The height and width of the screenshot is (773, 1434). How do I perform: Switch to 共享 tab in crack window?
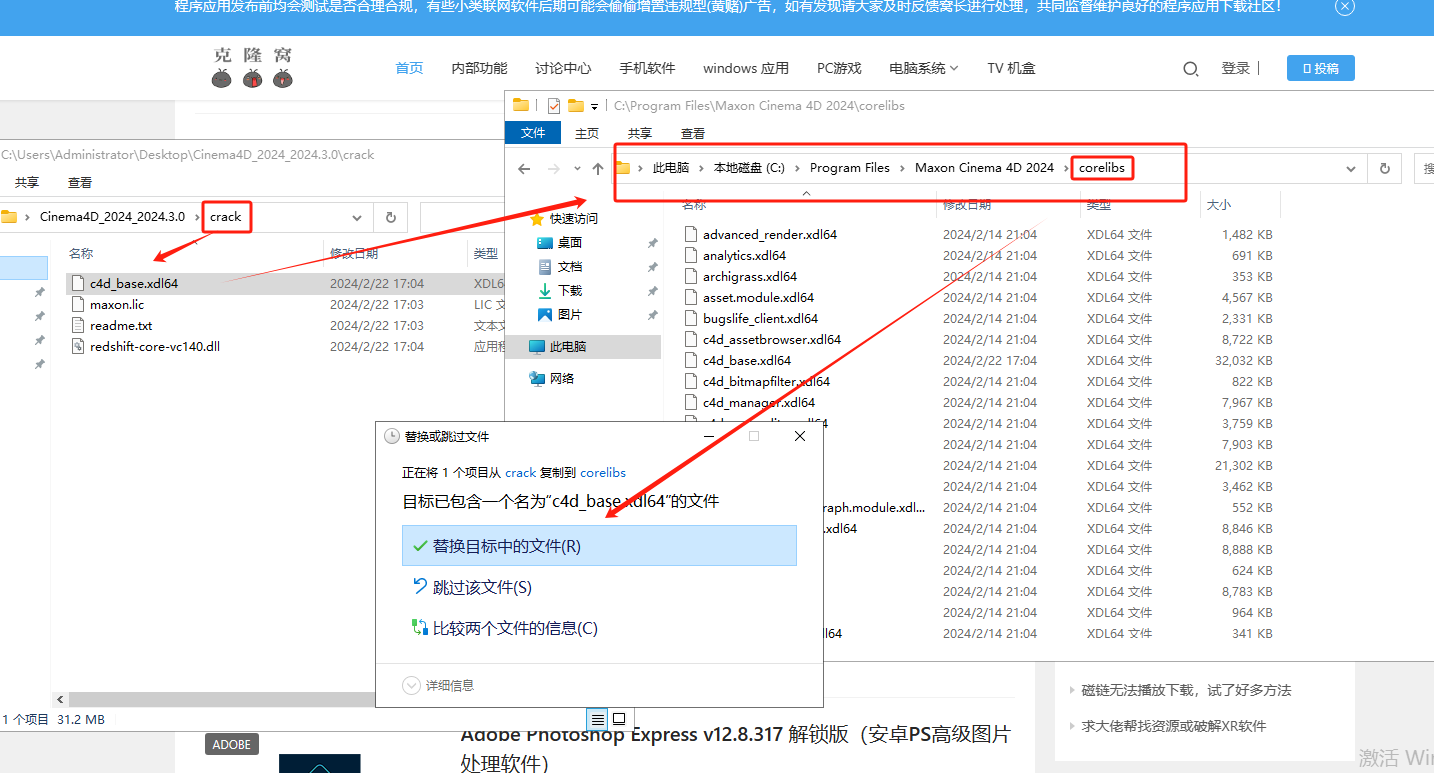pyautogui.click(x=27, y=183)
